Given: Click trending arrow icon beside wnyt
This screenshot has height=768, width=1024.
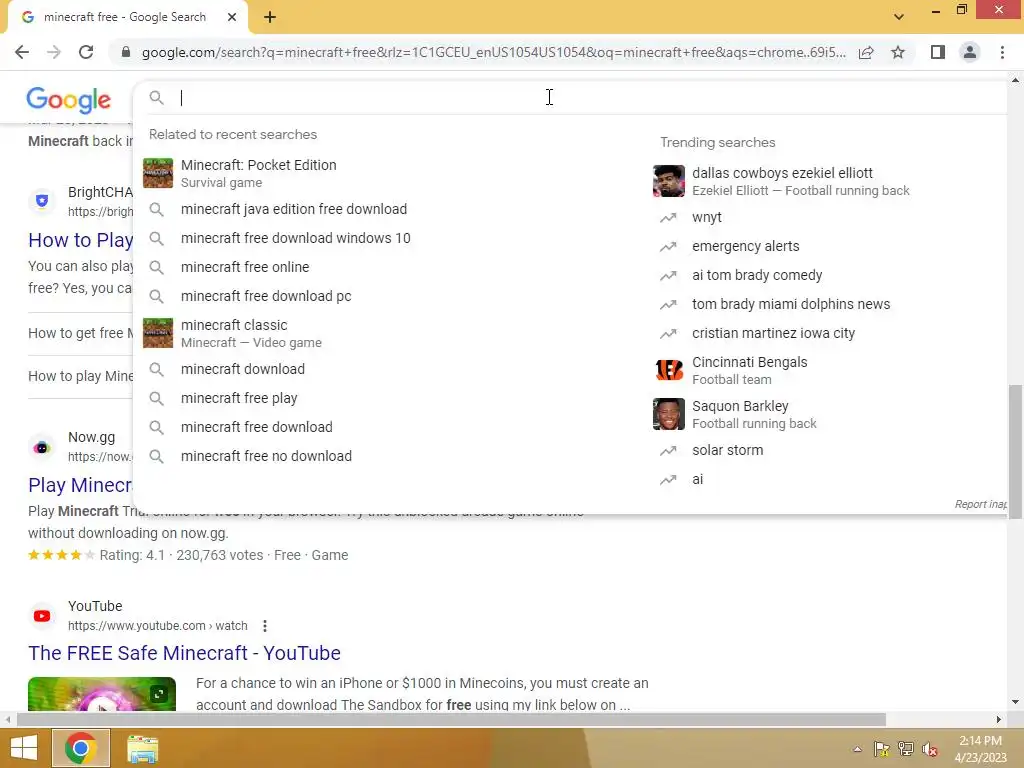Looking at the screenshot, I should 668,217.
